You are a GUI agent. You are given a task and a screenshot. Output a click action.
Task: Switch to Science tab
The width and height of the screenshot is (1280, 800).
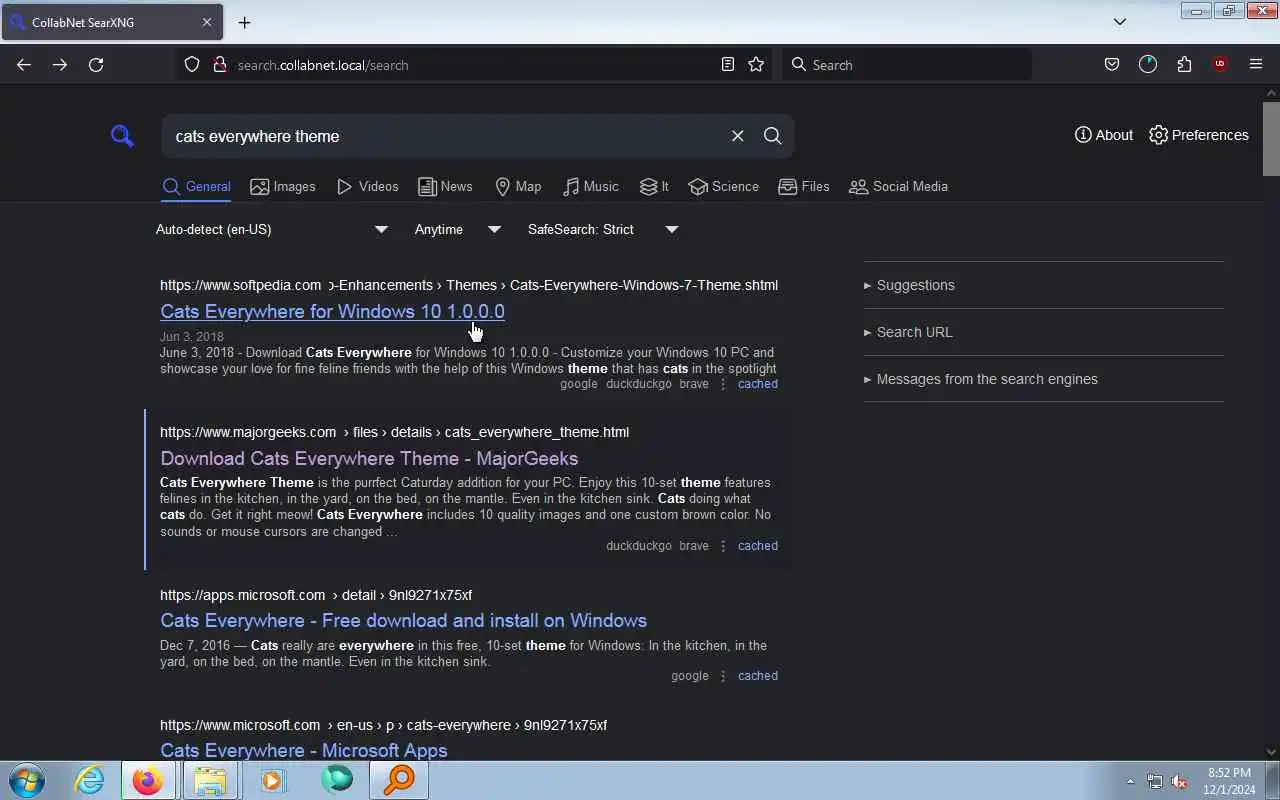(x=724, y=187)
